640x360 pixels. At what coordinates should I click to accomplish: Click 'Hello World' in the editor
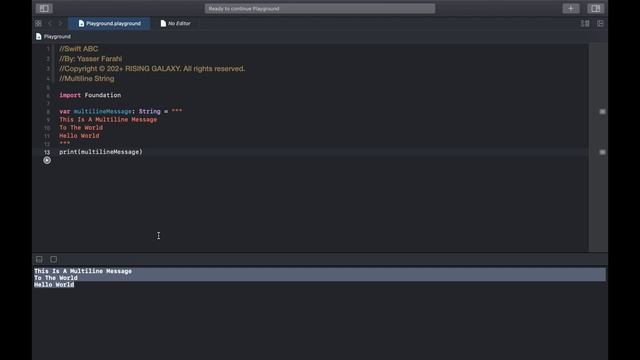coord(79,136)
